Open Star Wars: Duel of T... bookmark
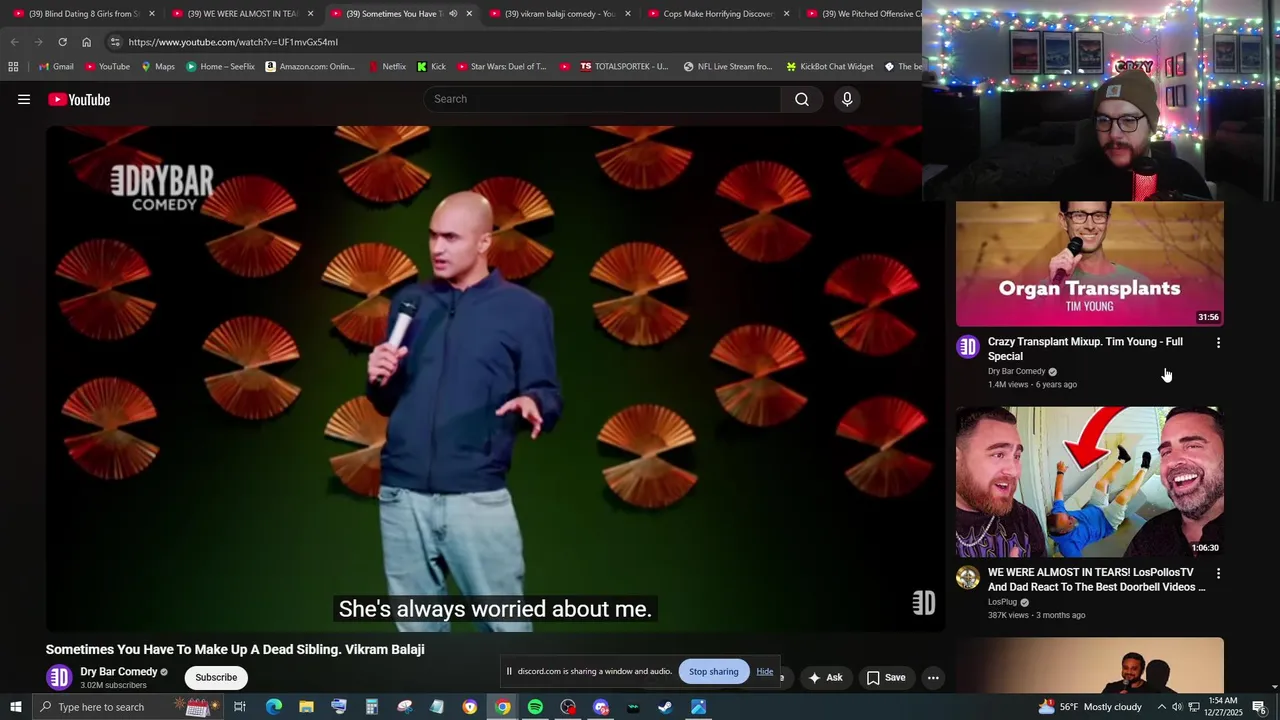 click(501, 67)
